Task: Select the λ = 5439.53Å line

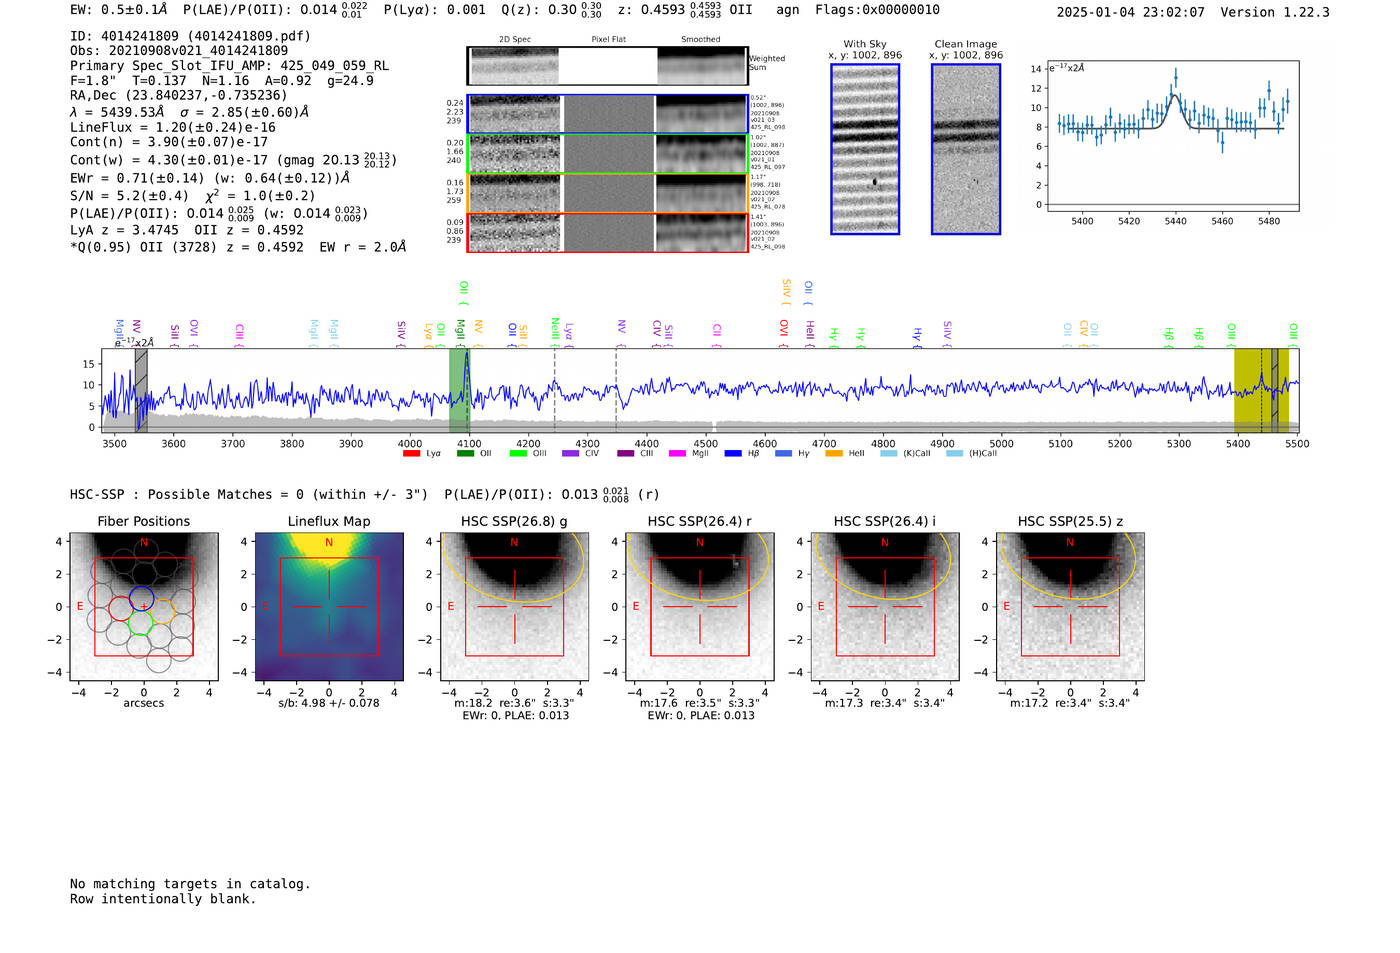Action: pyautogui.click(x=190, y=112)
